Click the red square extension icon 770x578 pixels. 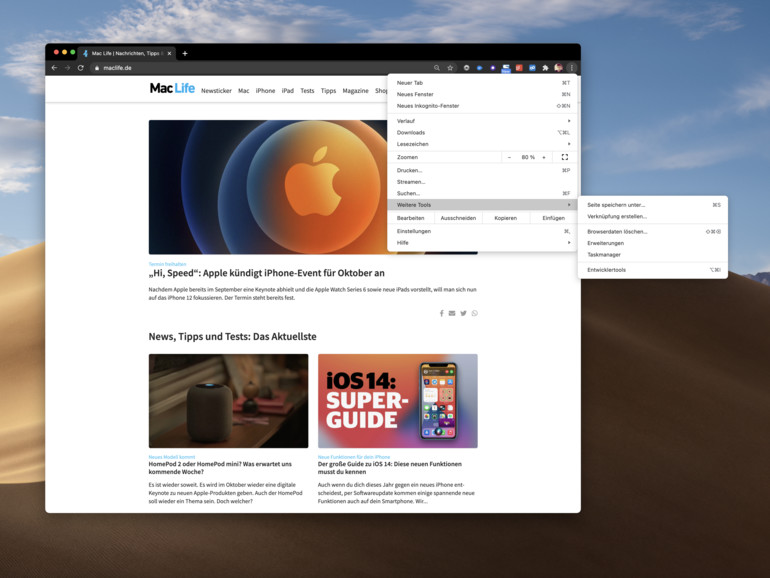point(519,68)
